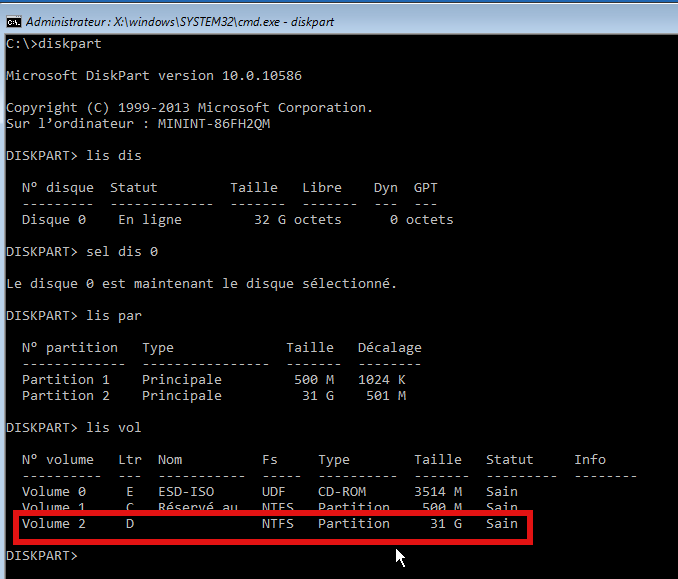
Task: Click the 'GPT' column header
Action: click(425, 188)
